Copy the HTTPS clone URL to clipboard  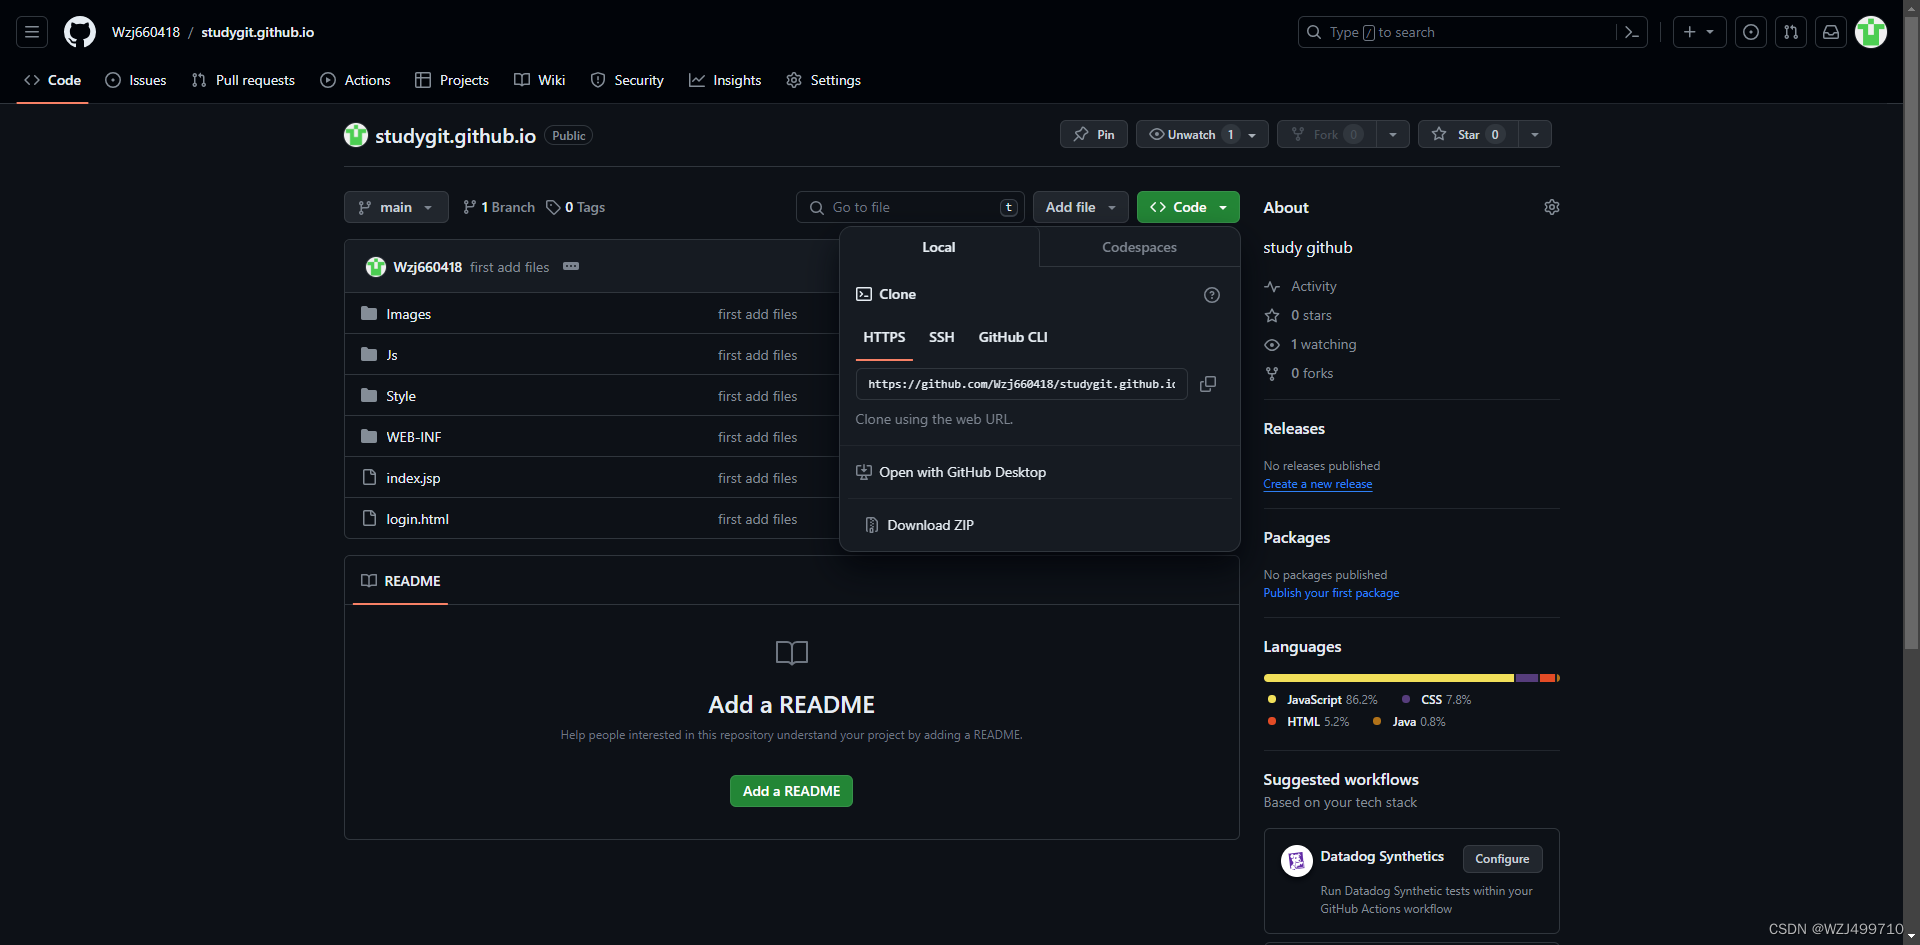1208,384
